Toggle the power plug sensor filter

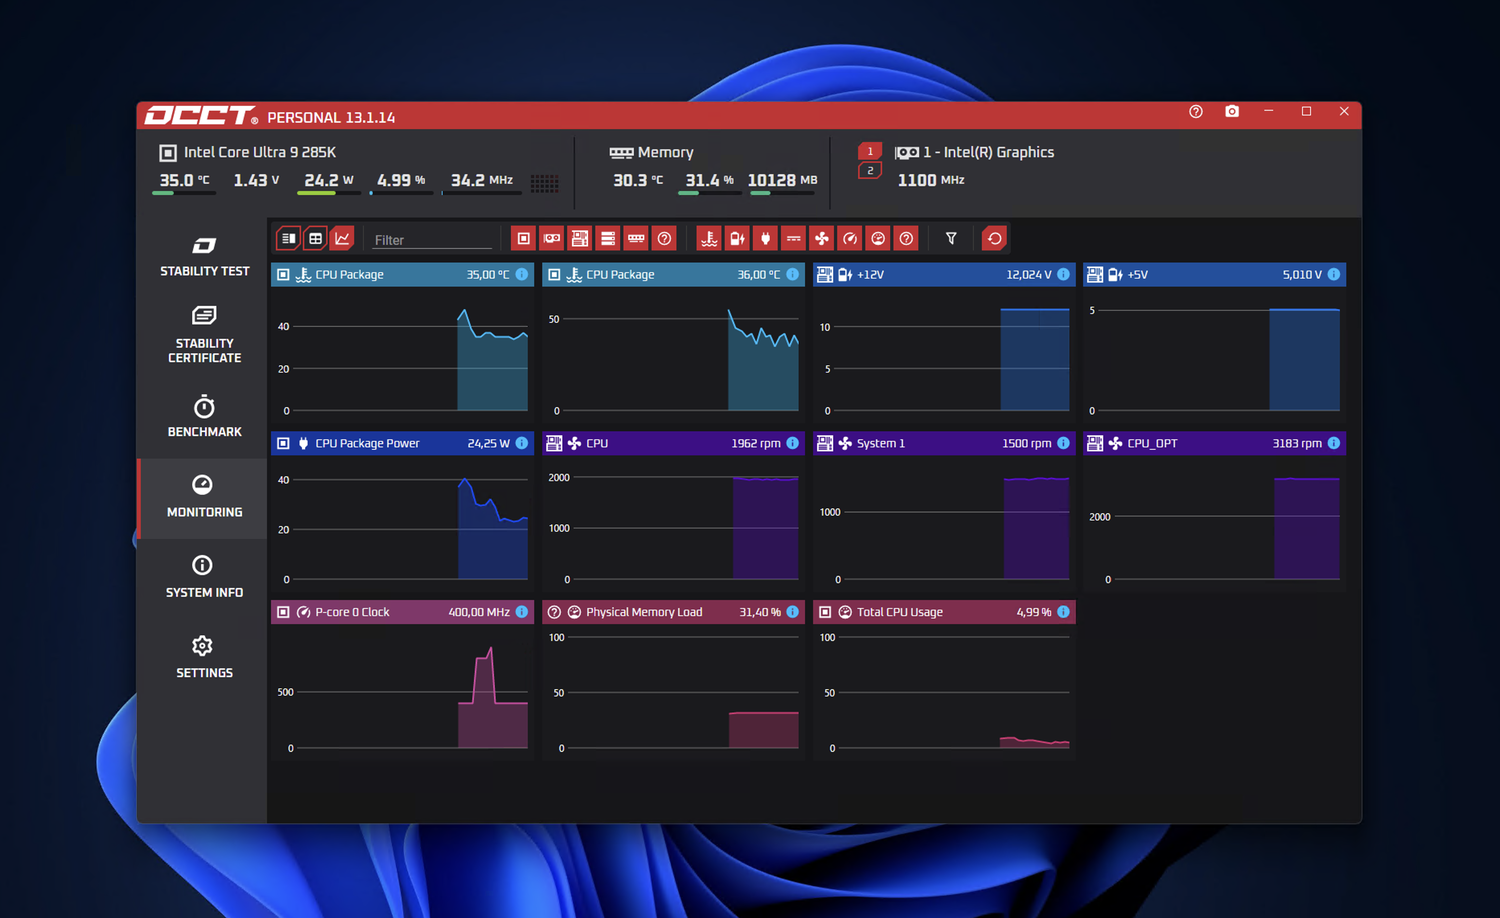click(765, 238)
